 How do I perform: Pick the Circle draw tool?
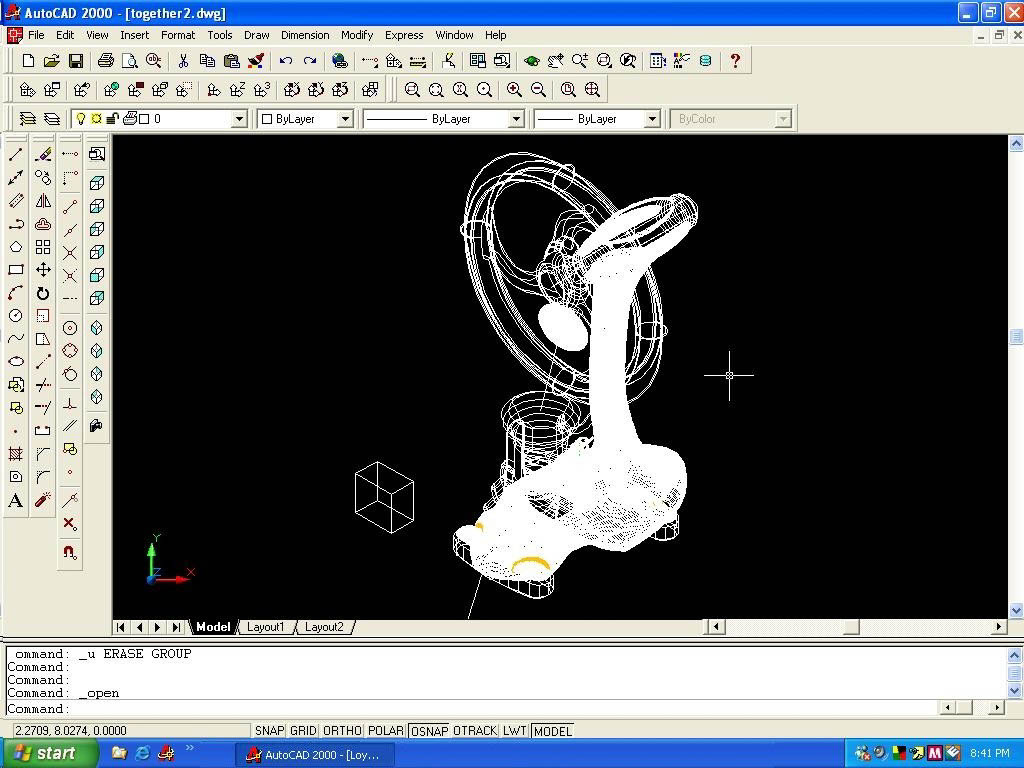(x=16, y=316)
